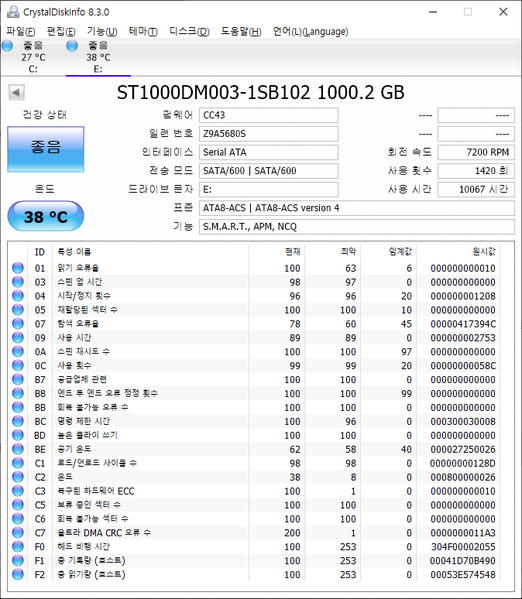The image size is (522, 599).
Task: Click the 특성 이름 column header
Action: 151,252
